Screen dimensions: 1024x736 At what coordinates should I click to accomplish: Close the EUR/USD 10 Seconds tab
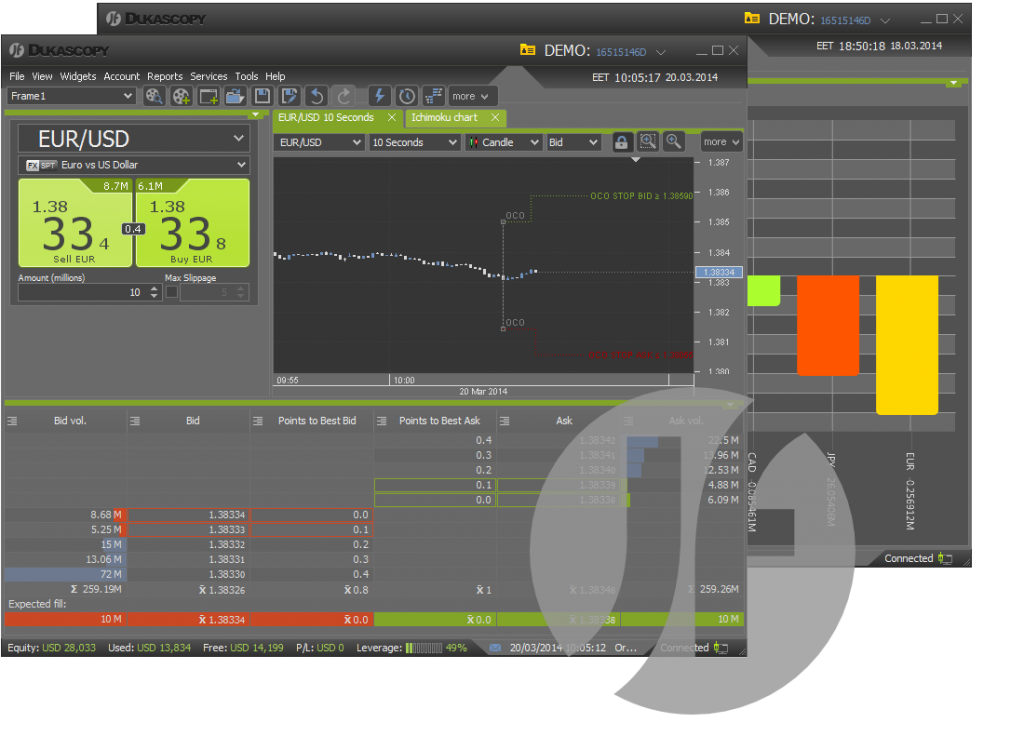[391, 118]
